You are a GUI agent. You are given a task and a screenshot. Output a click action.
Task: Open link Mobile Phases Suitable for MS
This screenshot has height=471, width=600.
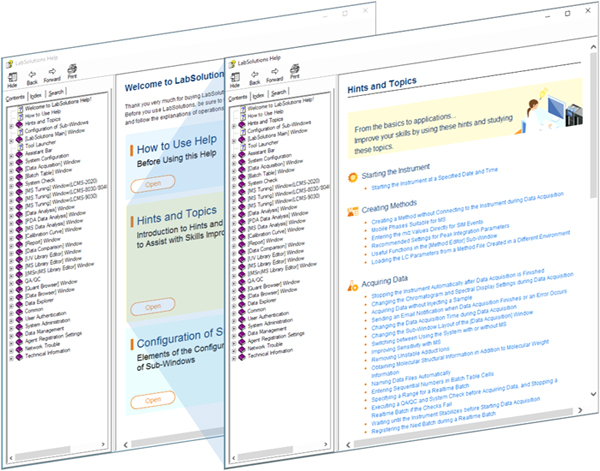click(x=408, y=225)
